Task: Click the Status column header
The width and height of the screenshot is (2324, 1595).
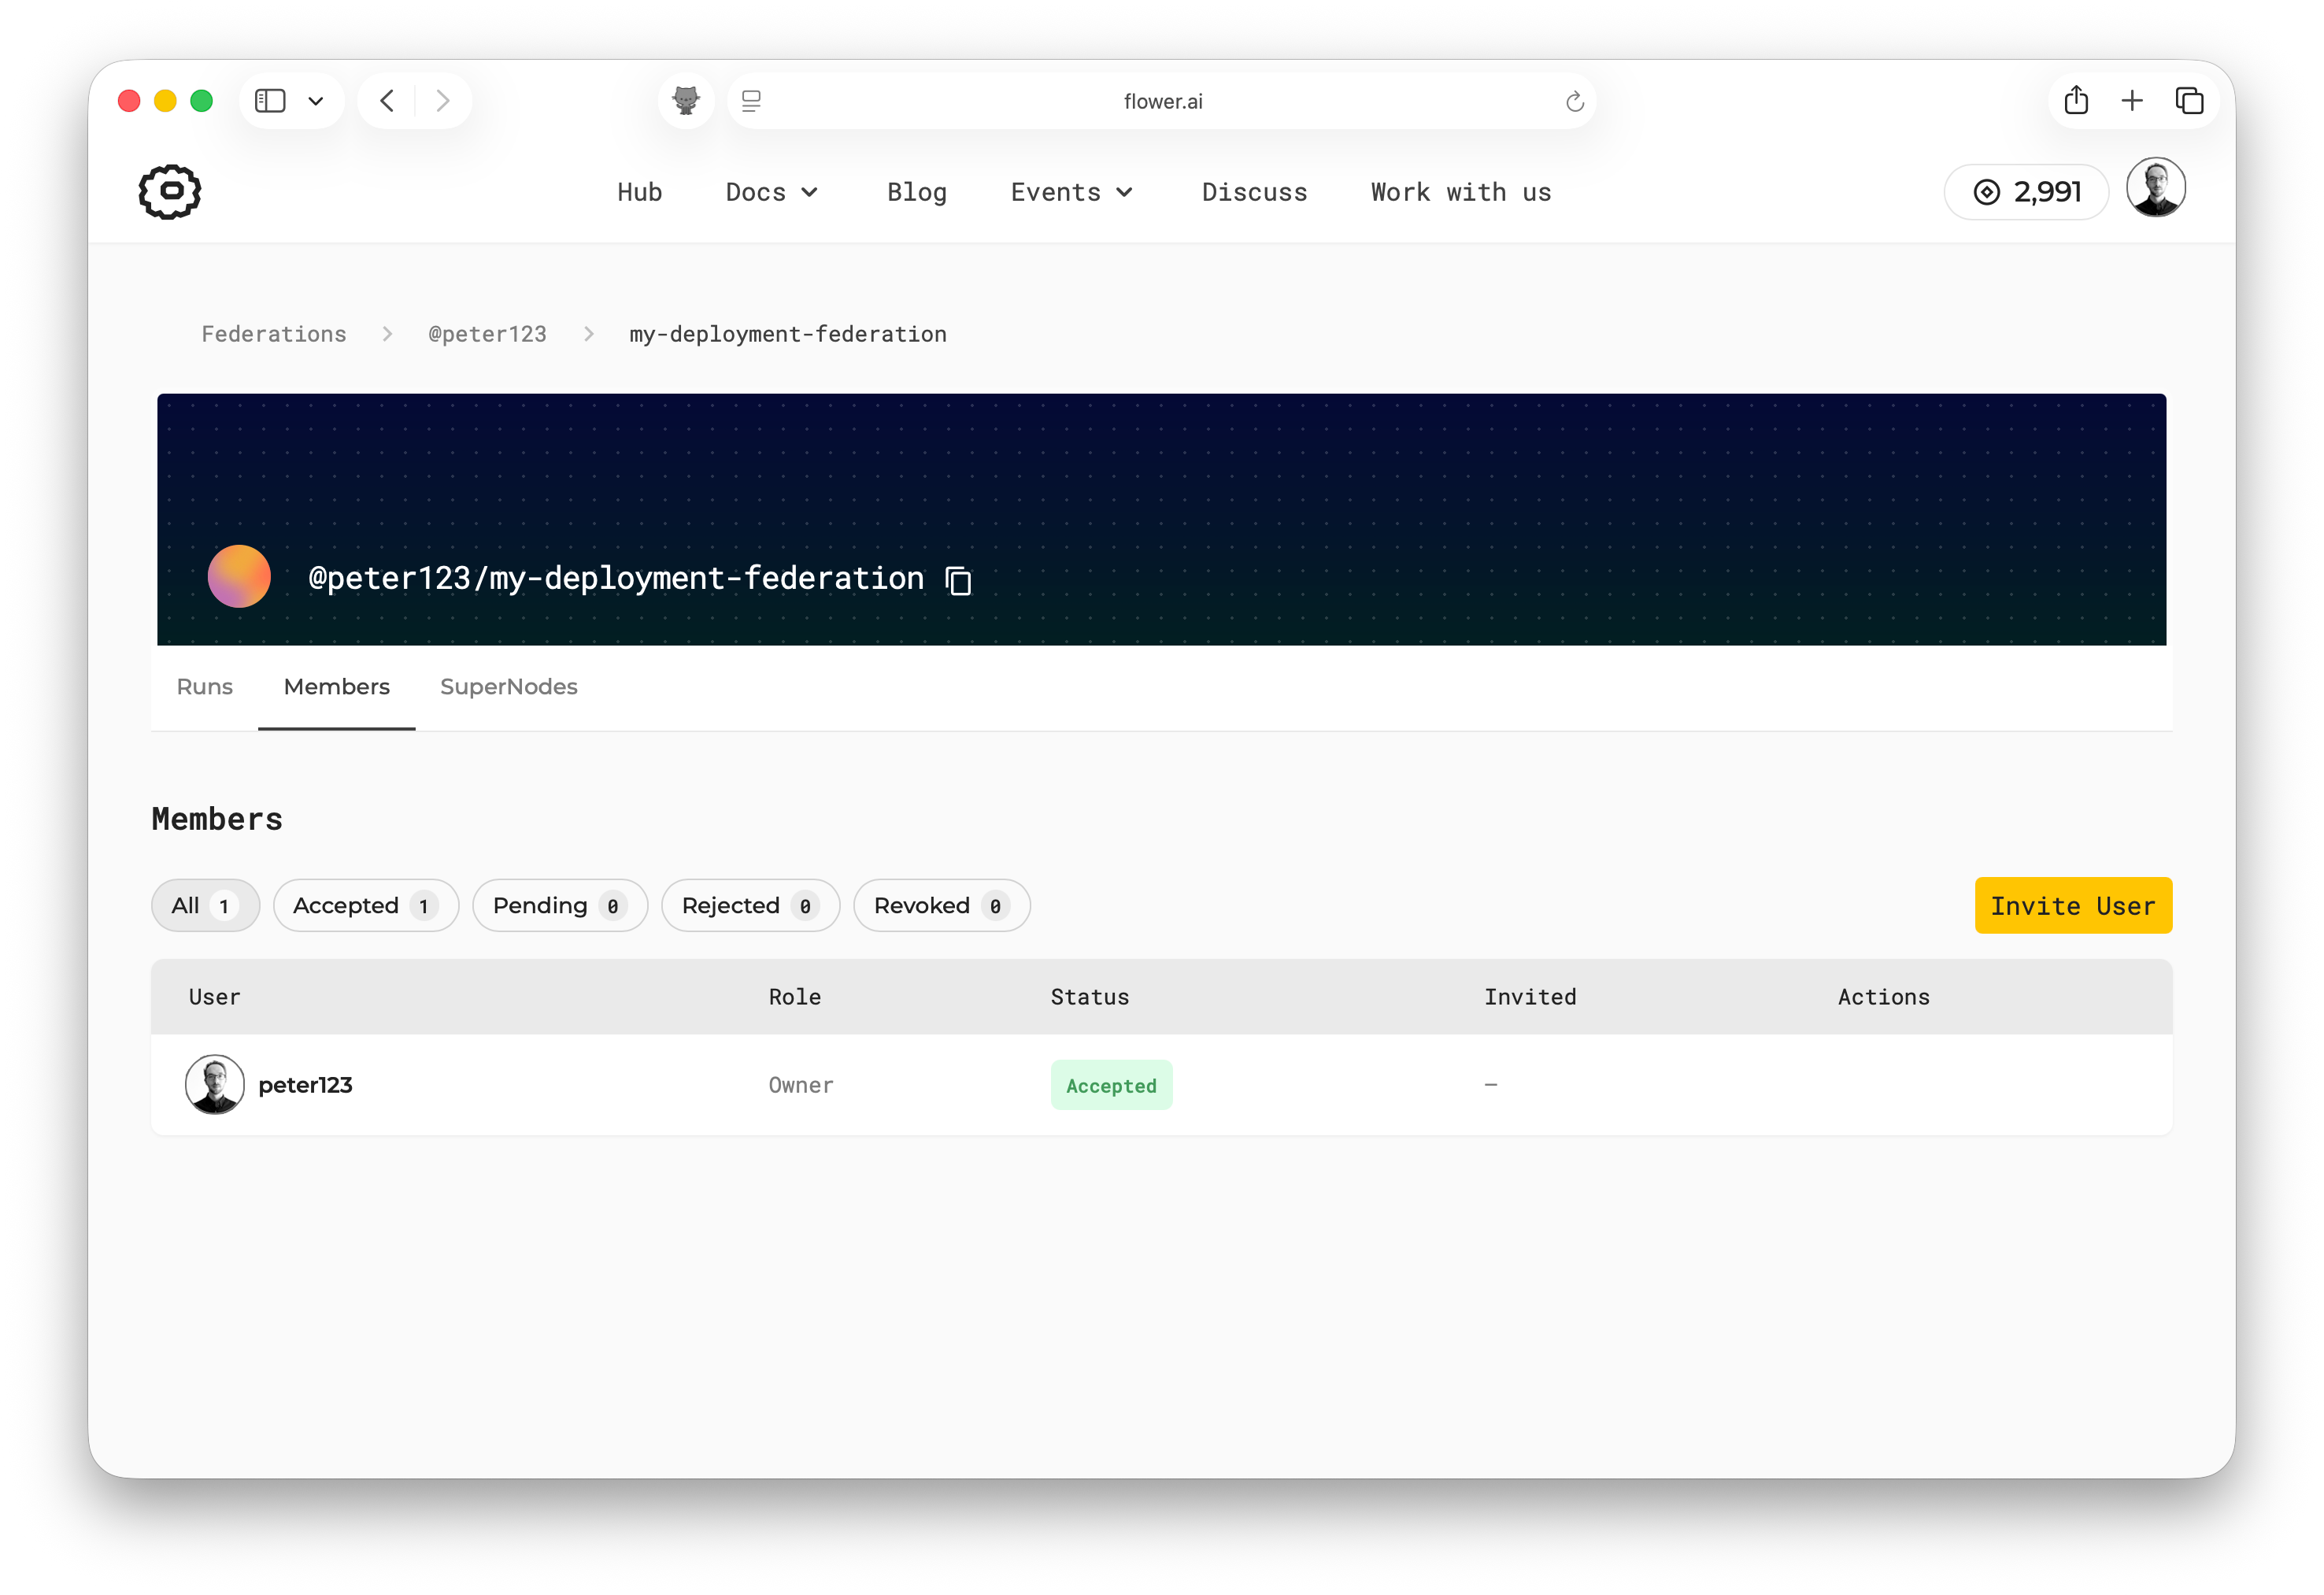Action: (x=1090, y=997)
